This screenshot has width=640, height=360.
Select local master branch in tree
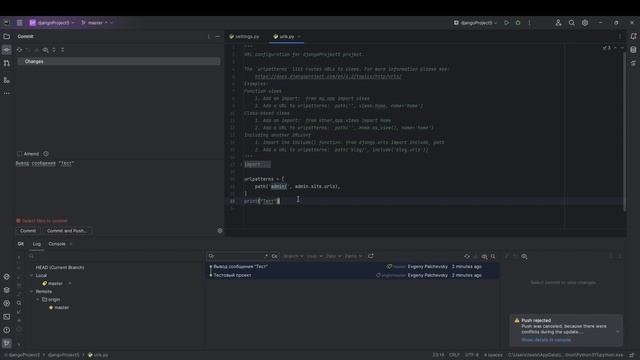tap(55, 283)
